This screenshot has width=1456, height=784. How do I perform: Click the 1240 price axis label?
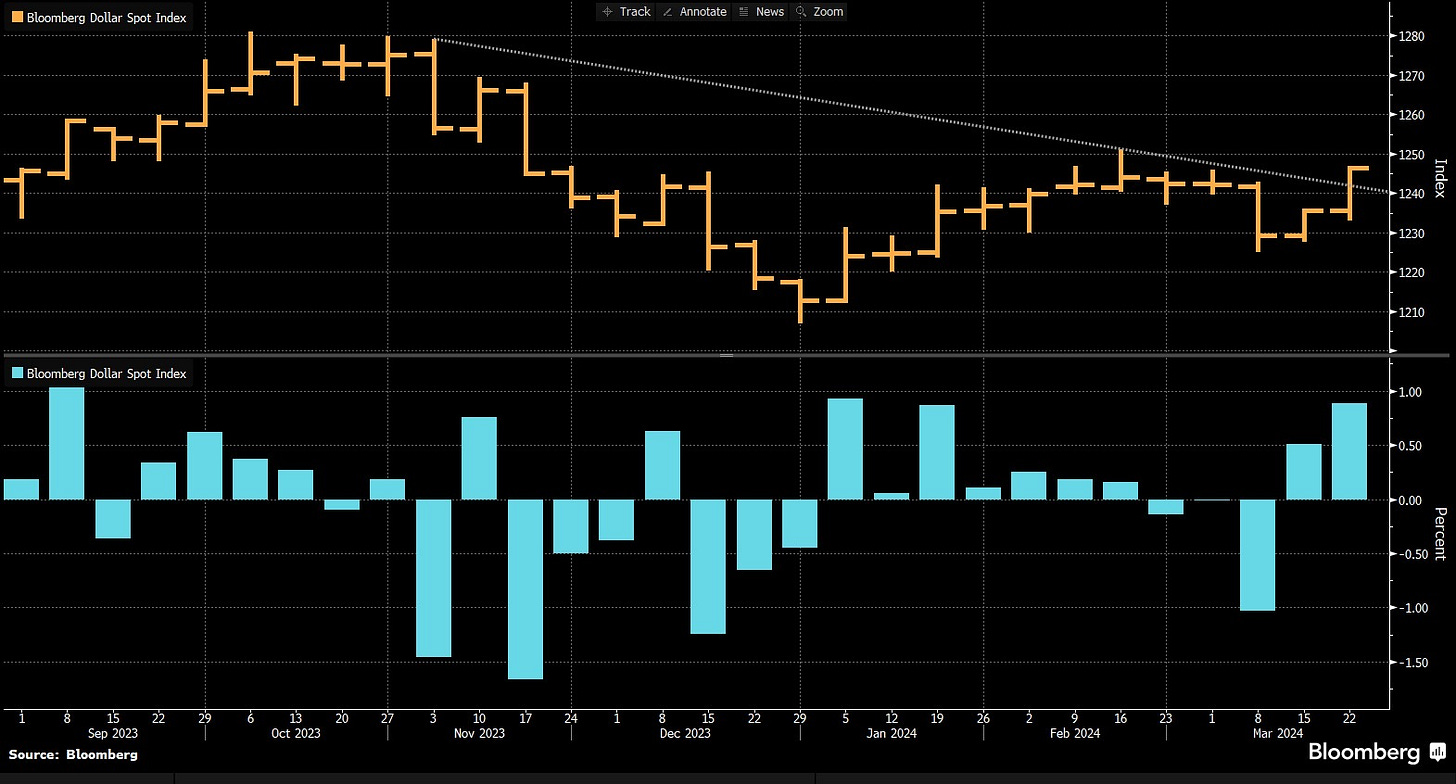1409,194
